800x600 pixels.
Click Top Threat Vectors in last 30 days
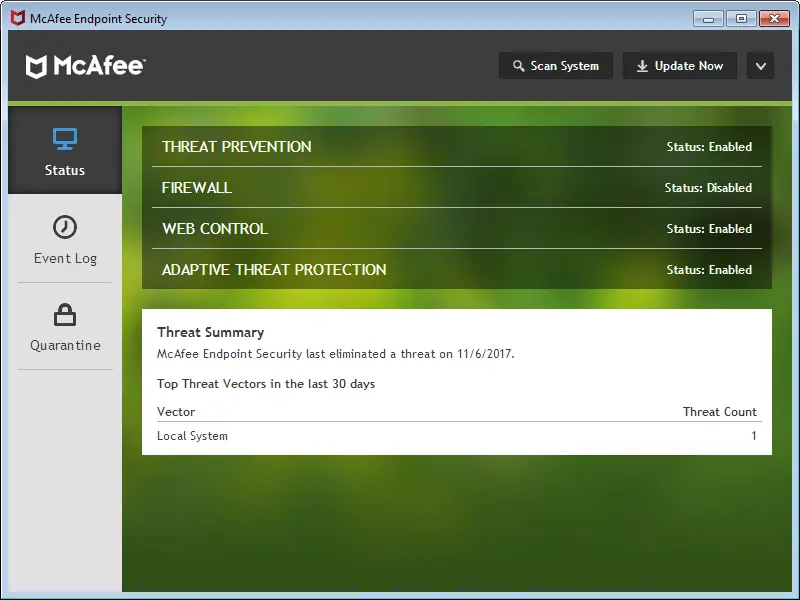[x=266, y=384]
